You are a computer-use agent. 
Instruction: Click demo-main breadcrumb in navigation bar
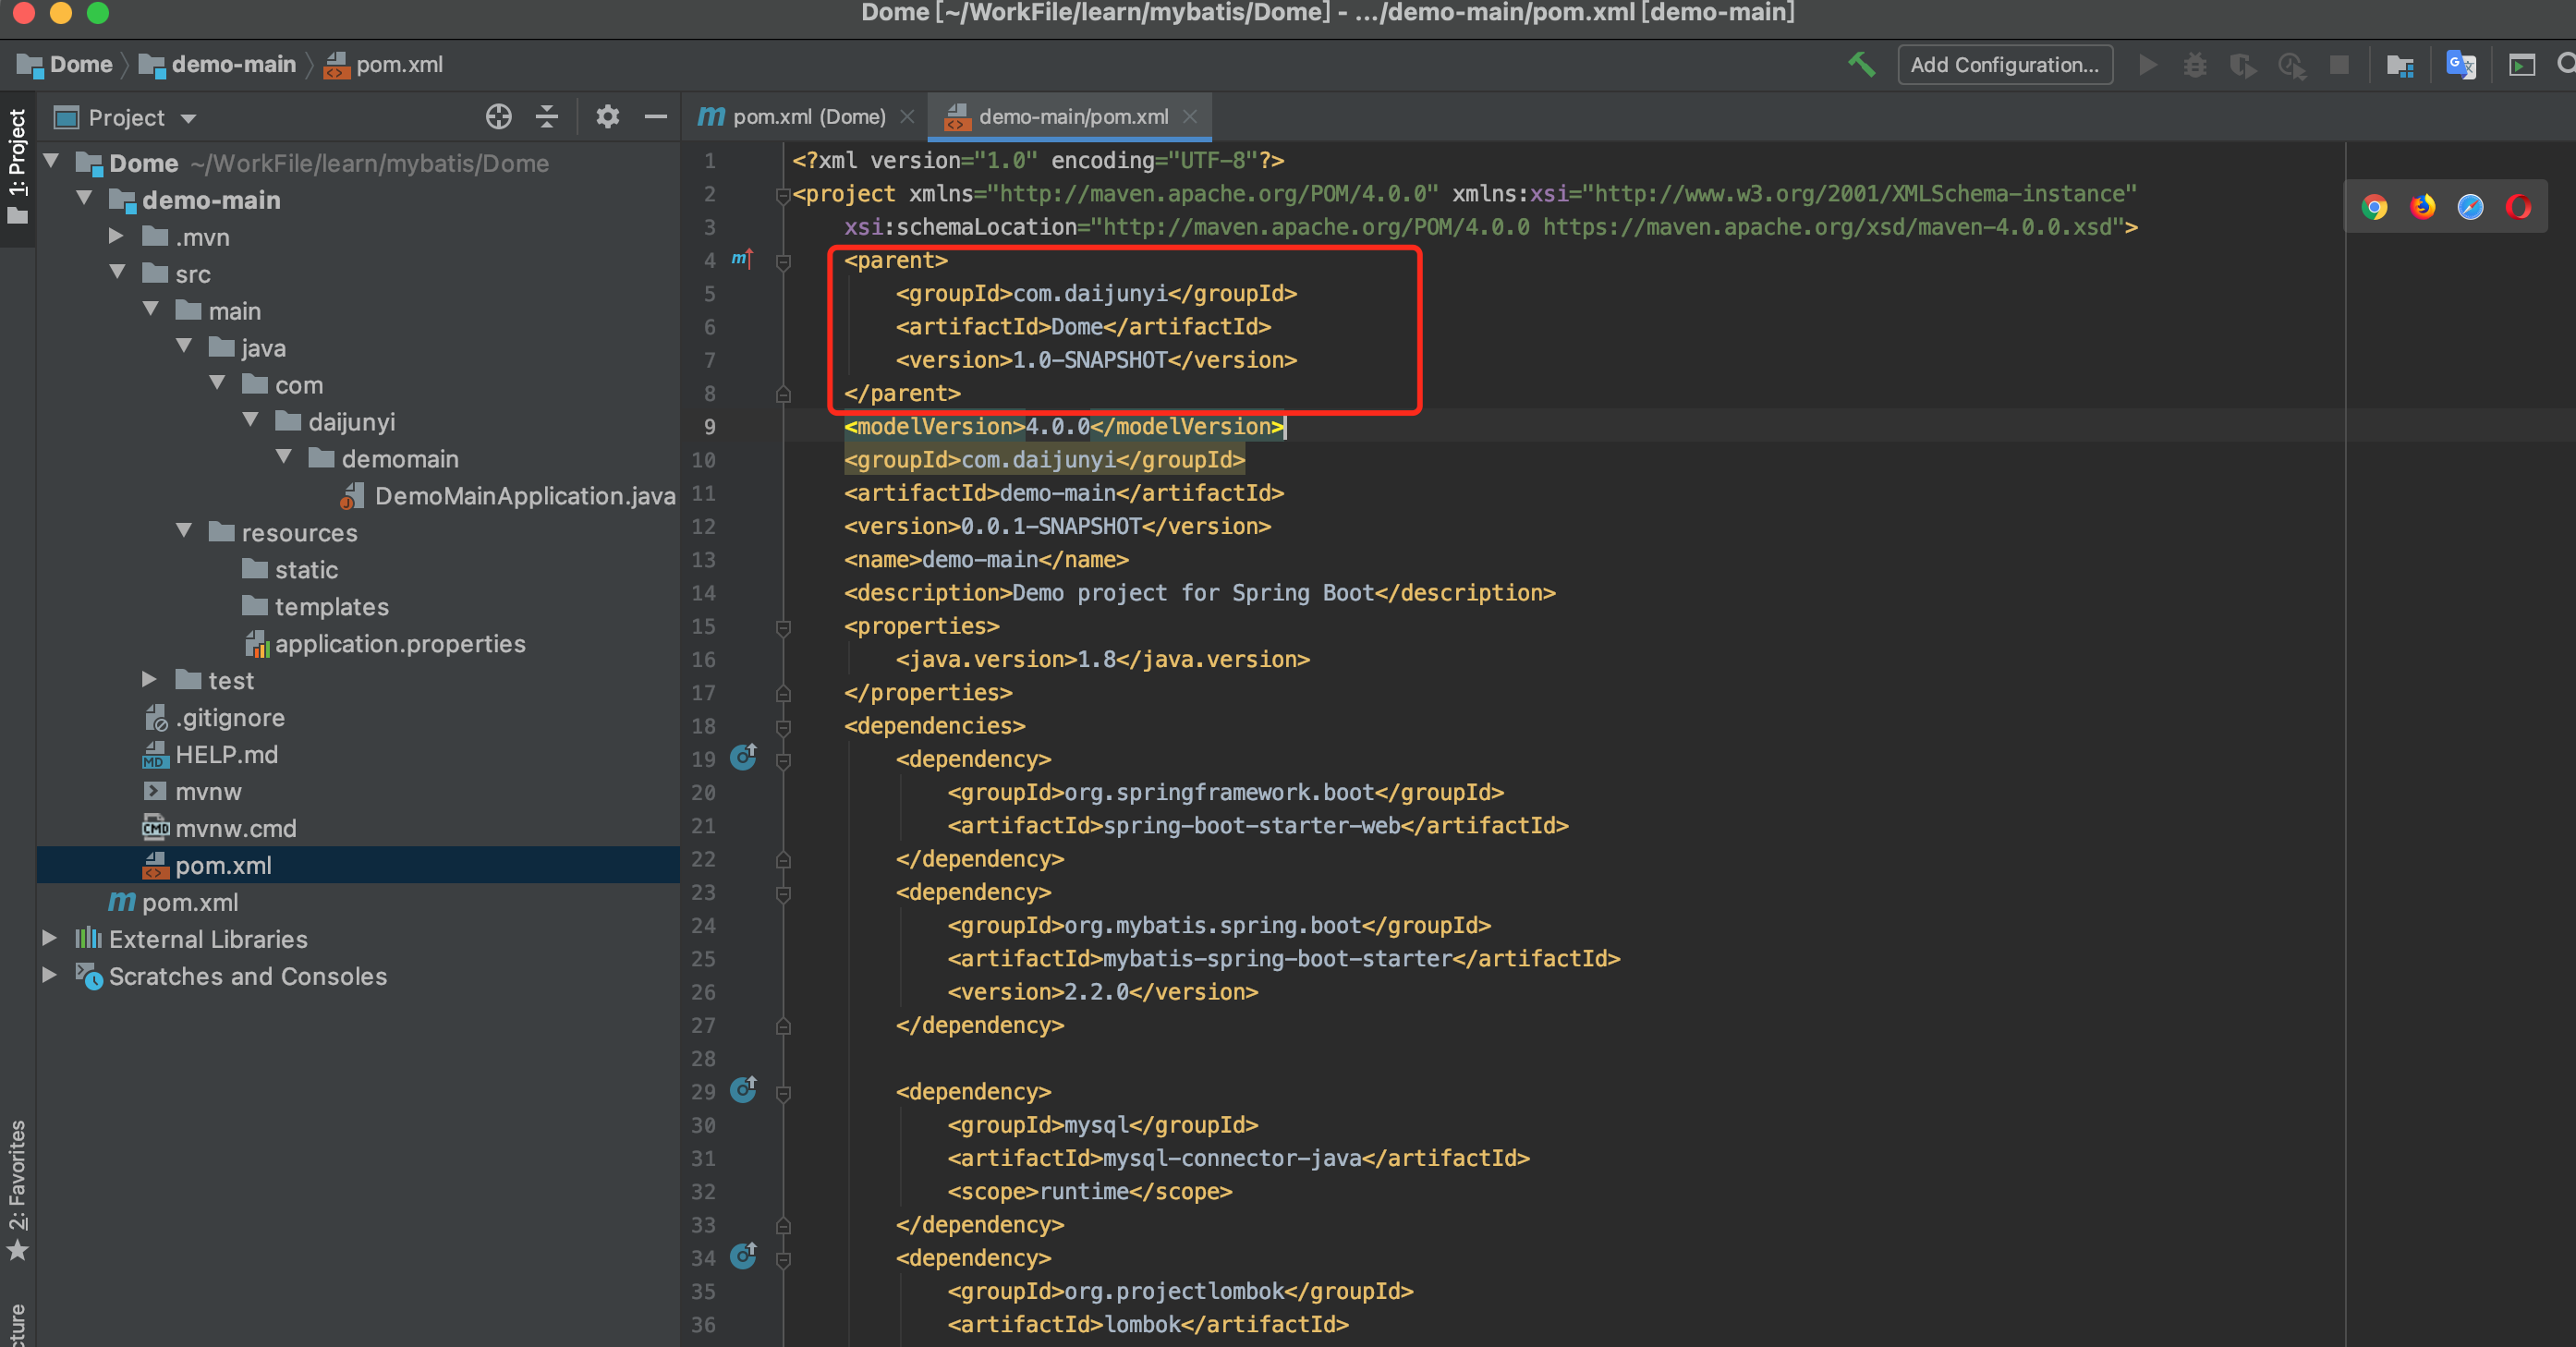click(217, 65)
